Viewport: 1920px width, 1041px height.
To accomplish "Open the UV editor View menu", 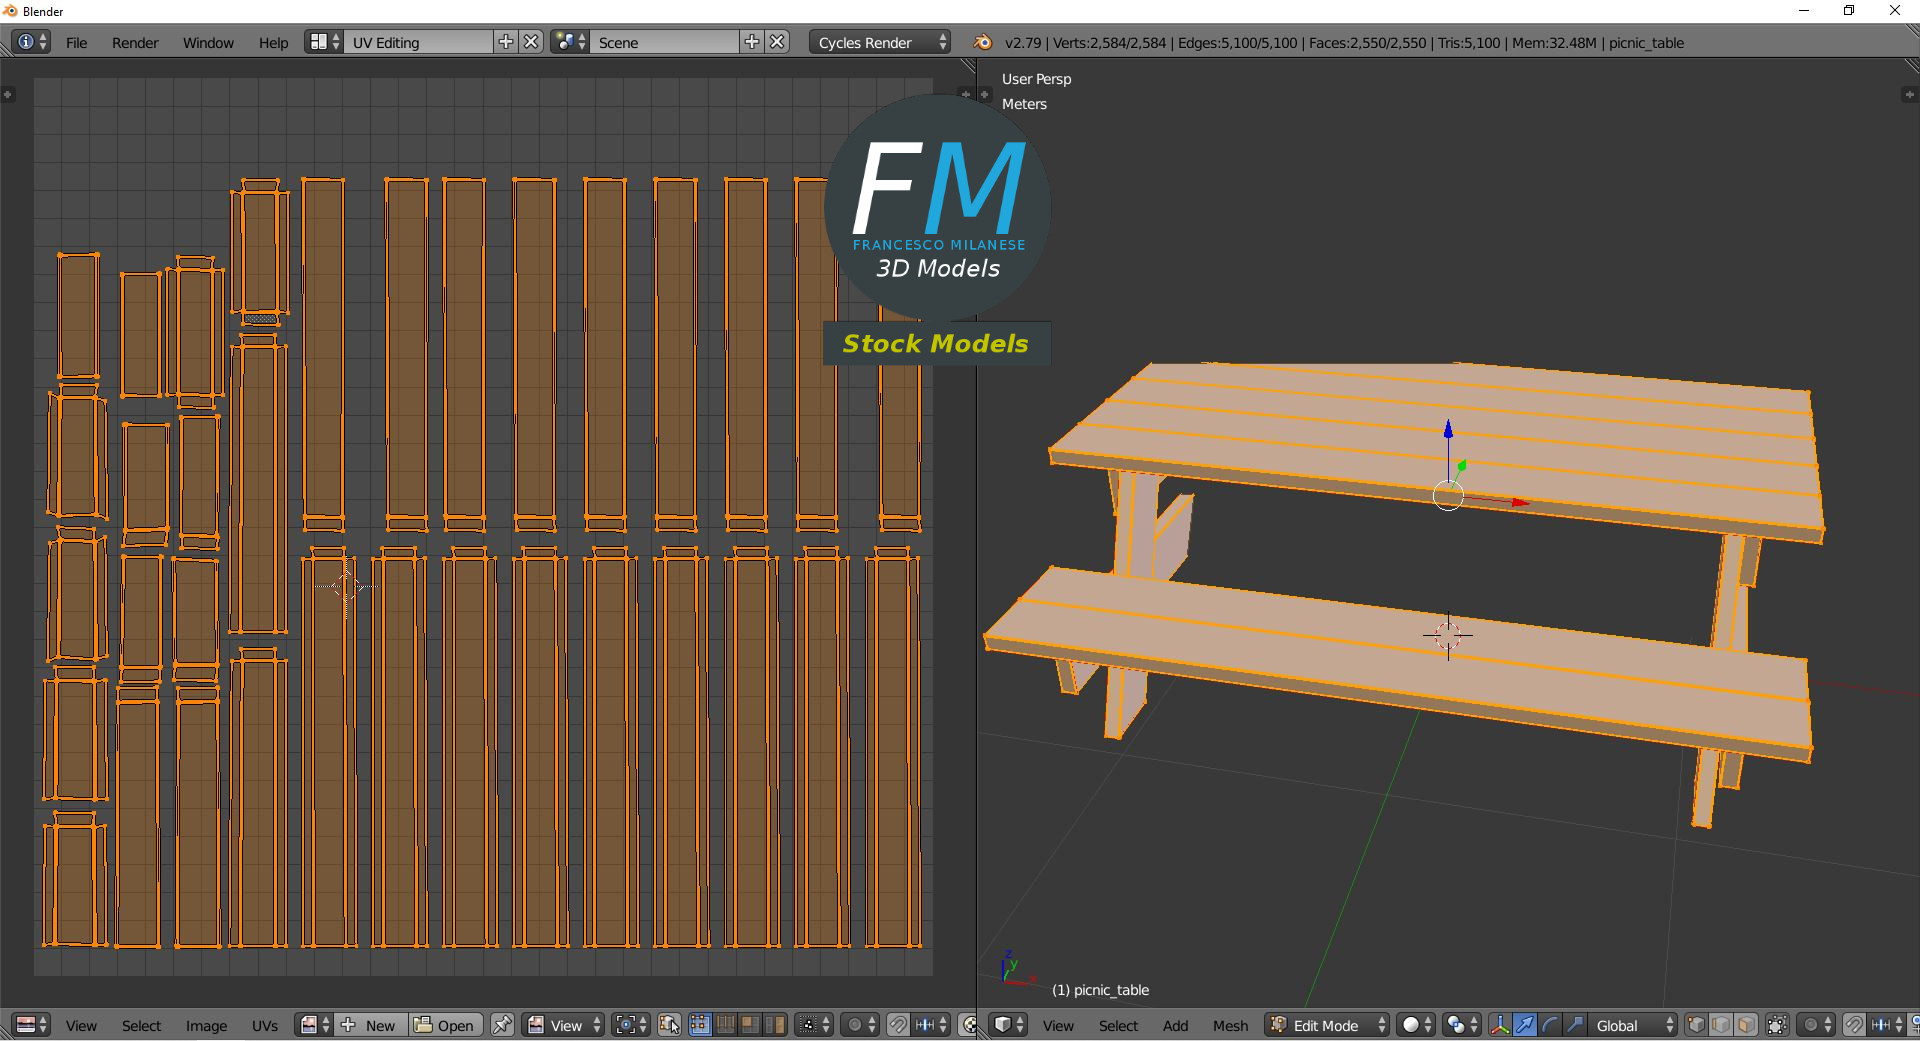I will pos(81,1025).
